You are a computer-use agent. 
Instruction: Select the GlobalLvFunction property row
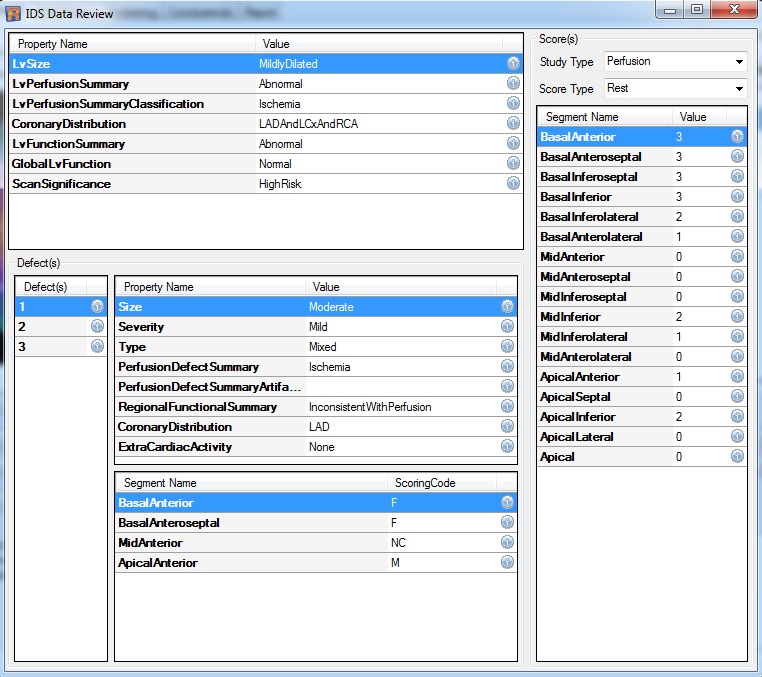(x=130, y=164)
